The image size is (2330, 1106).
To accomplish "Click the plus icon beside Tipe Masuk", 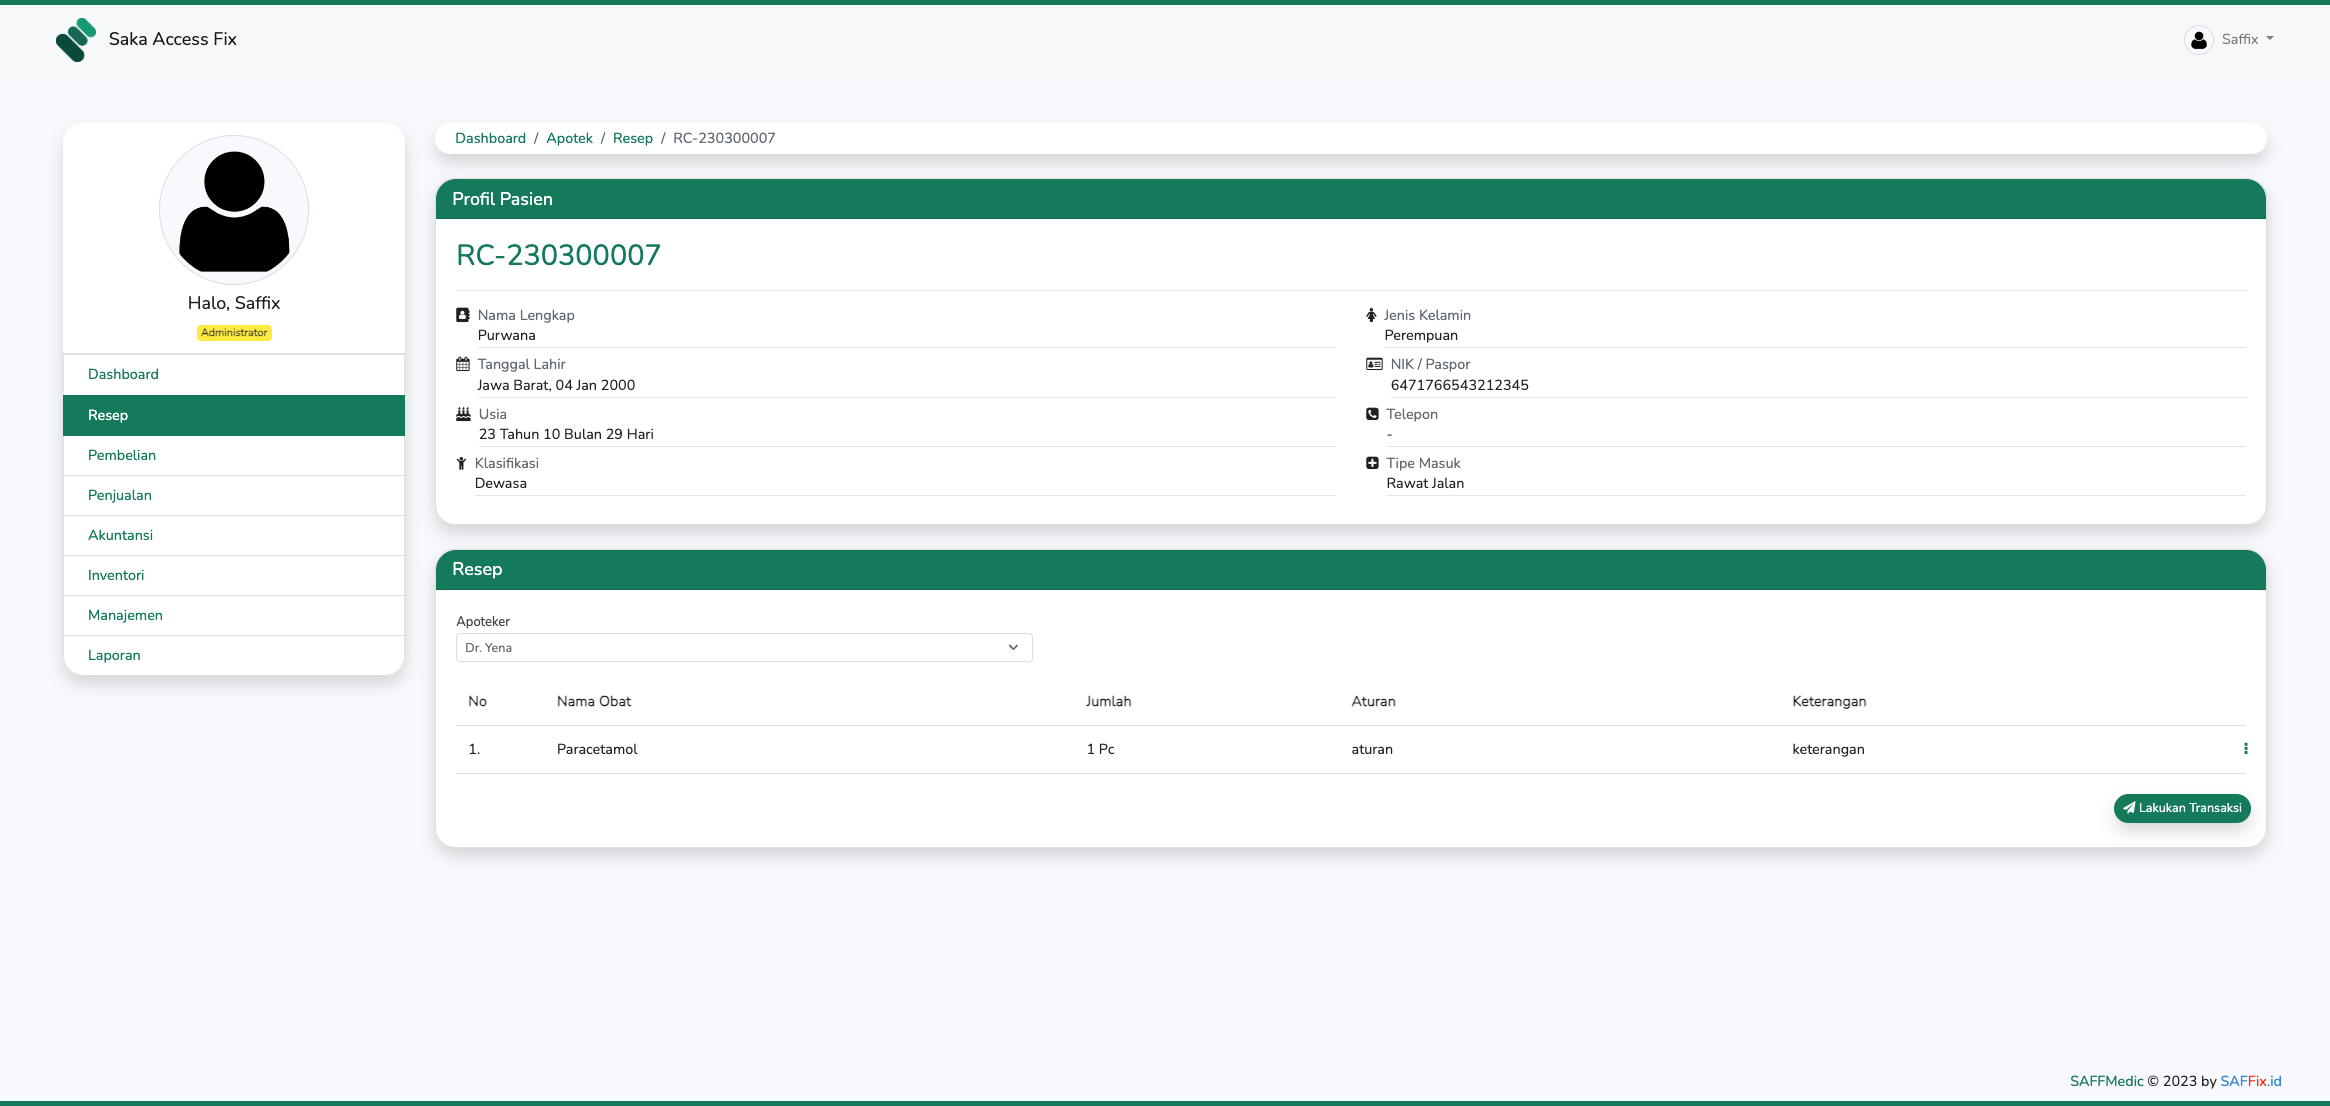I will [1372, 463].
